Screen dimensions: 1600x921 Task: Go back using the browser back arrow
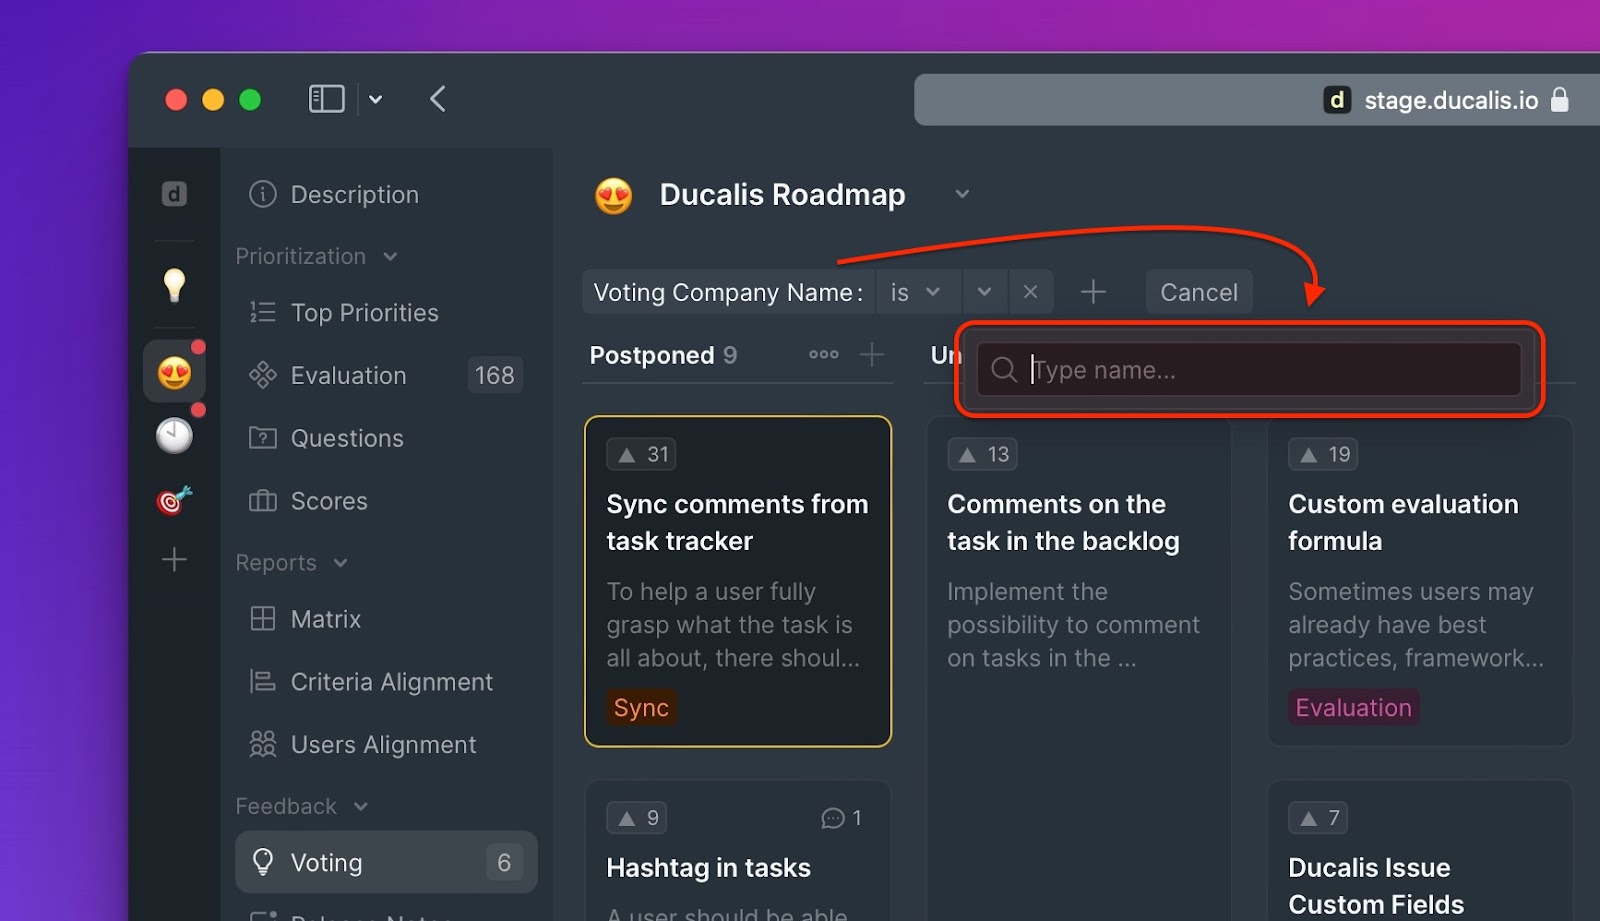tap(437, 99)
